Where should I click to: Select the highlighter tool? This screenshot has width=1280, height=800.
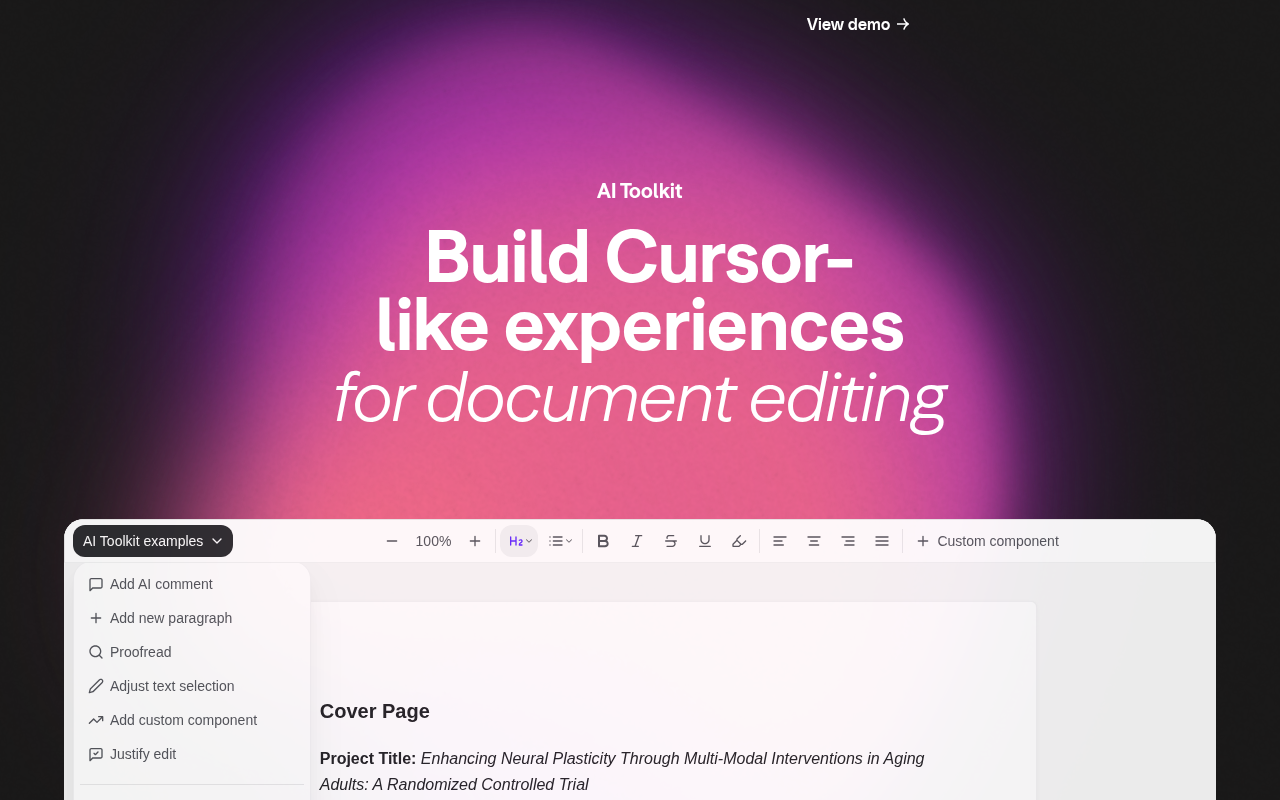pyautogui.click(x=739, y=541)
